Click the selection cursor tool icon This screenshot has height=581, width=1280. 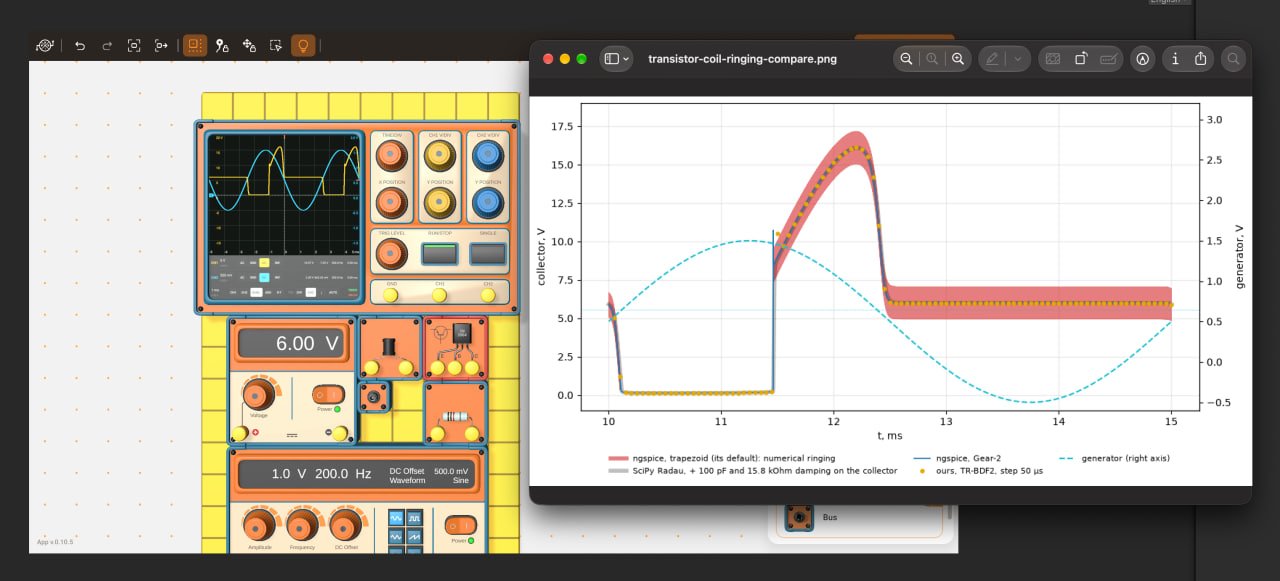276,46
